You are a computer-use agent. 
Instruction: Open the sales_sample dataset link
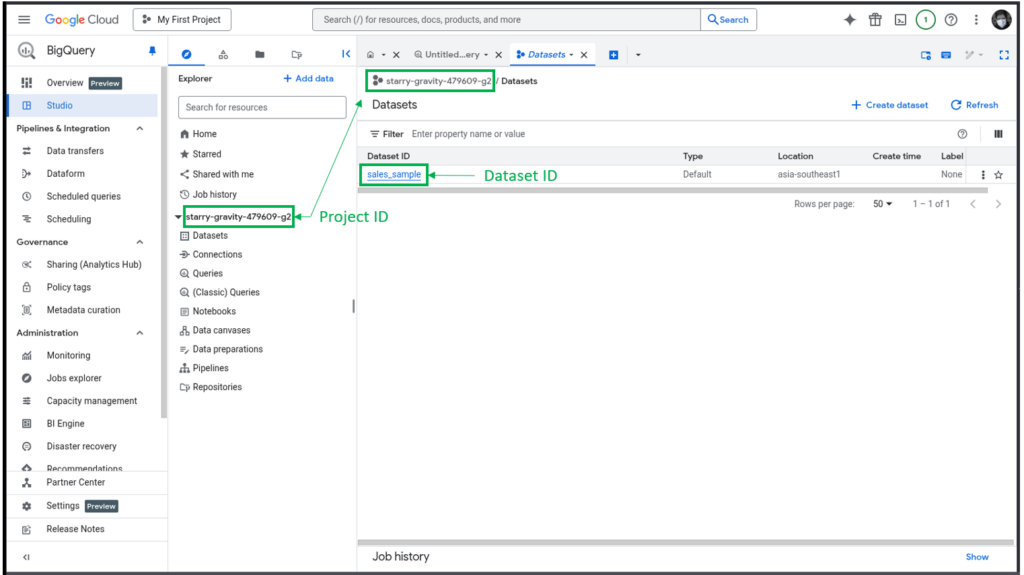tap(394, 174)
